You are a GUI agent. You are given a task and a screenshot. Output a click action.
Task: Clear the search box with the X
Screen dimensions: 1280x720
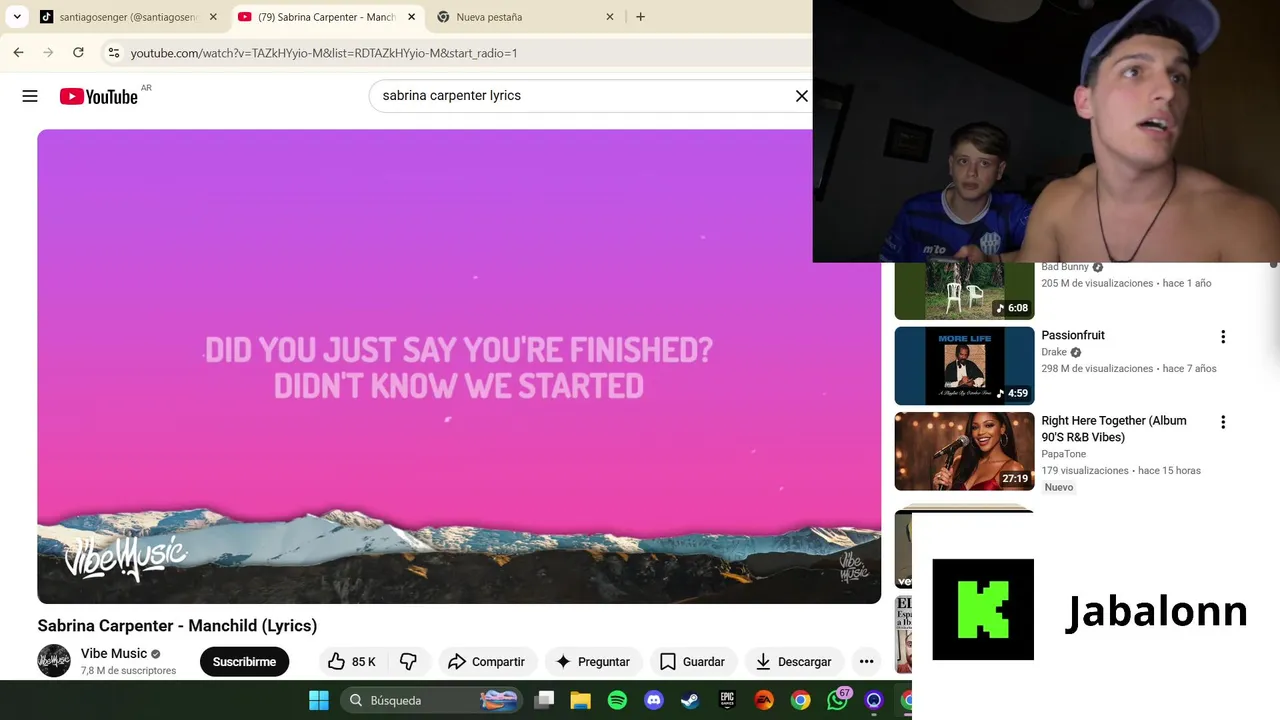coord(801,96)
